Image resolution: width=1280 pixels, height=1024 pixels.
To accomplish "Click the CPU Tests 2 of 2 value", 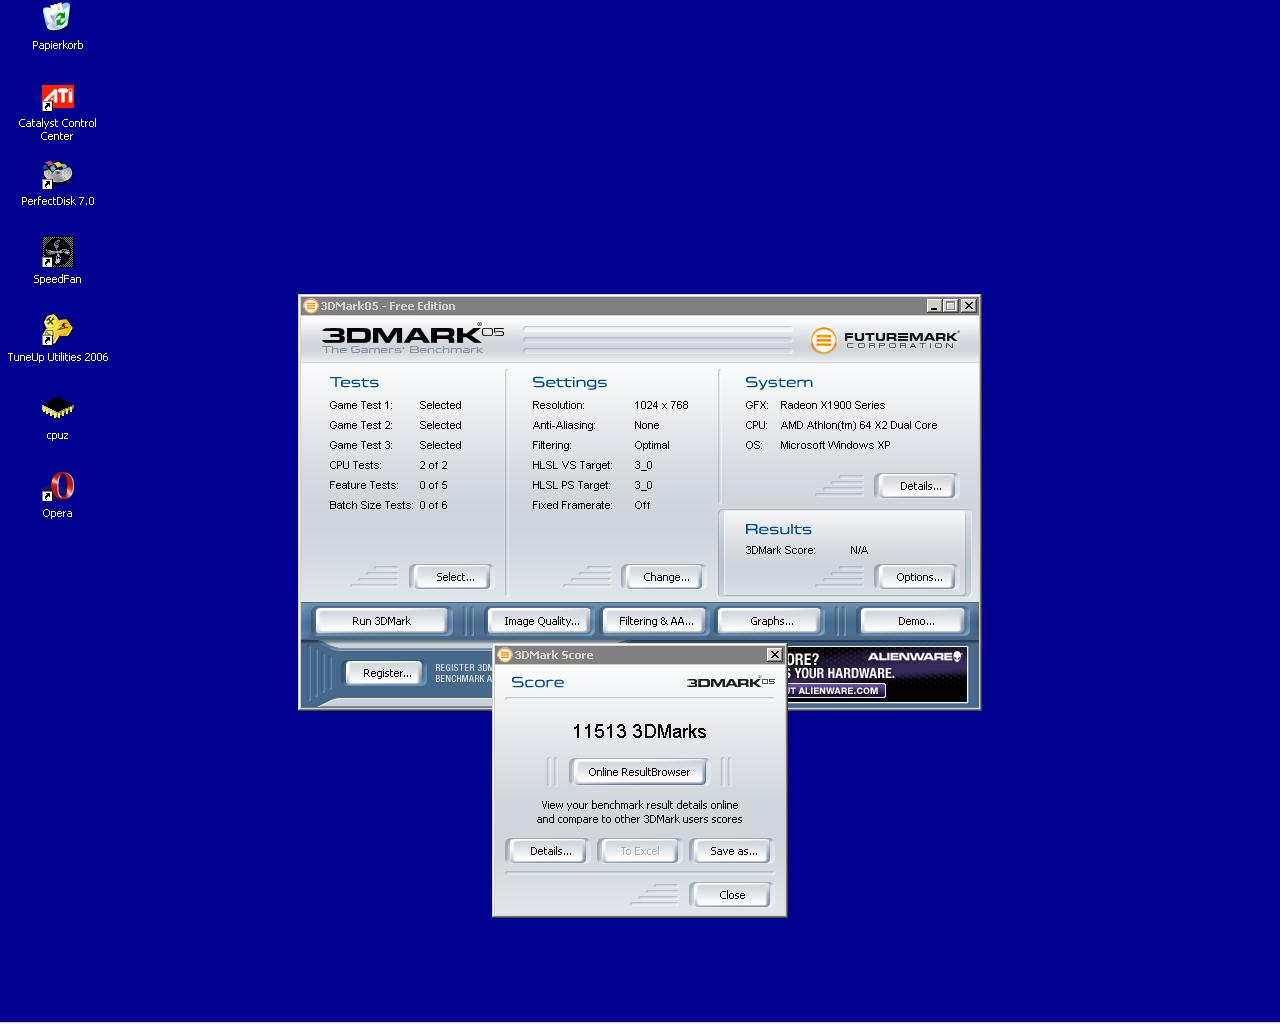I will [433, 465].
